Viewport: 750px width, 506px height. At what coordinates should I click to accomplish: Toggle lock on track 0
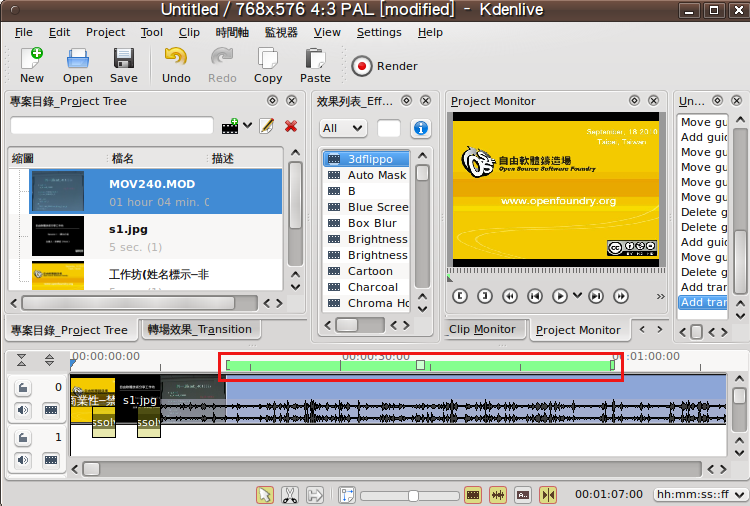22,388
